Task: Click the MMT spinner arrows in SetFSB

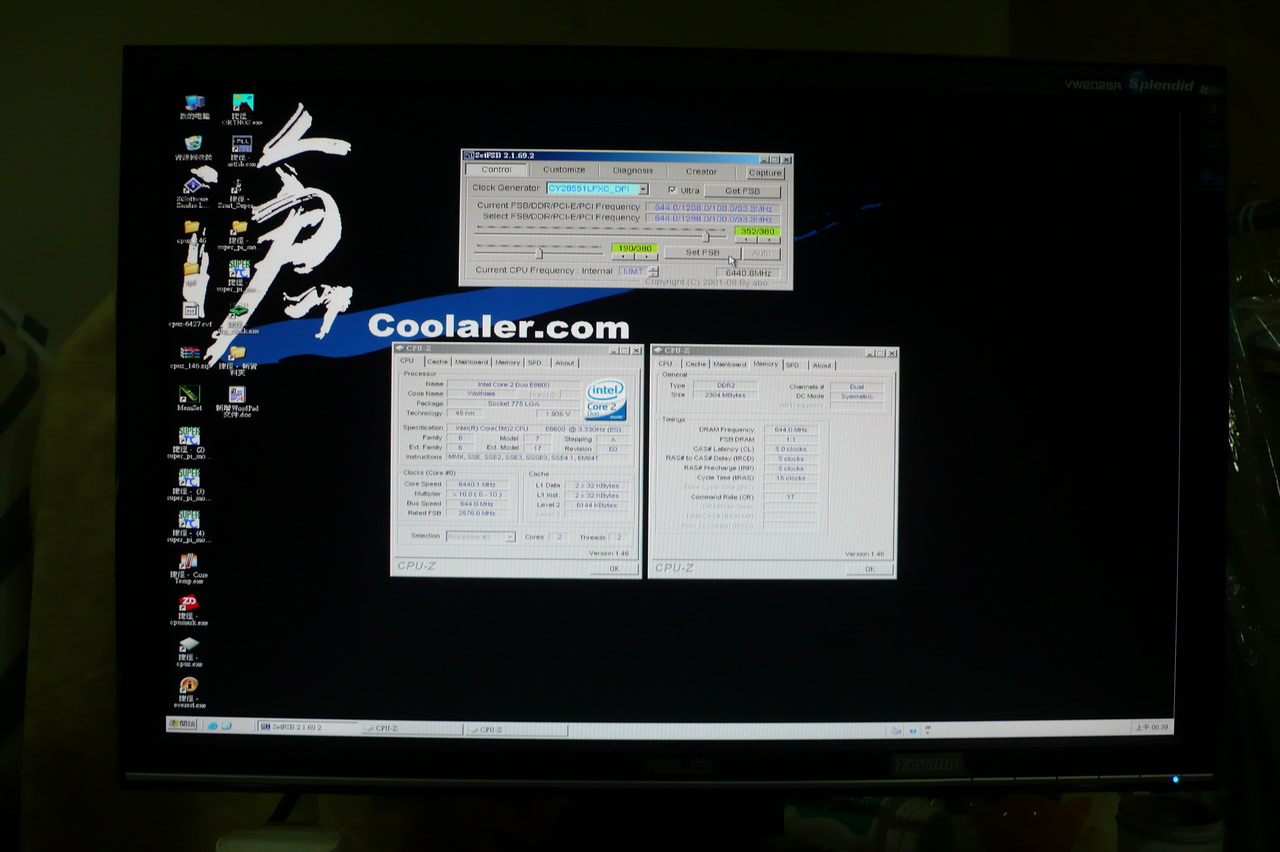Action: point(653,271)
